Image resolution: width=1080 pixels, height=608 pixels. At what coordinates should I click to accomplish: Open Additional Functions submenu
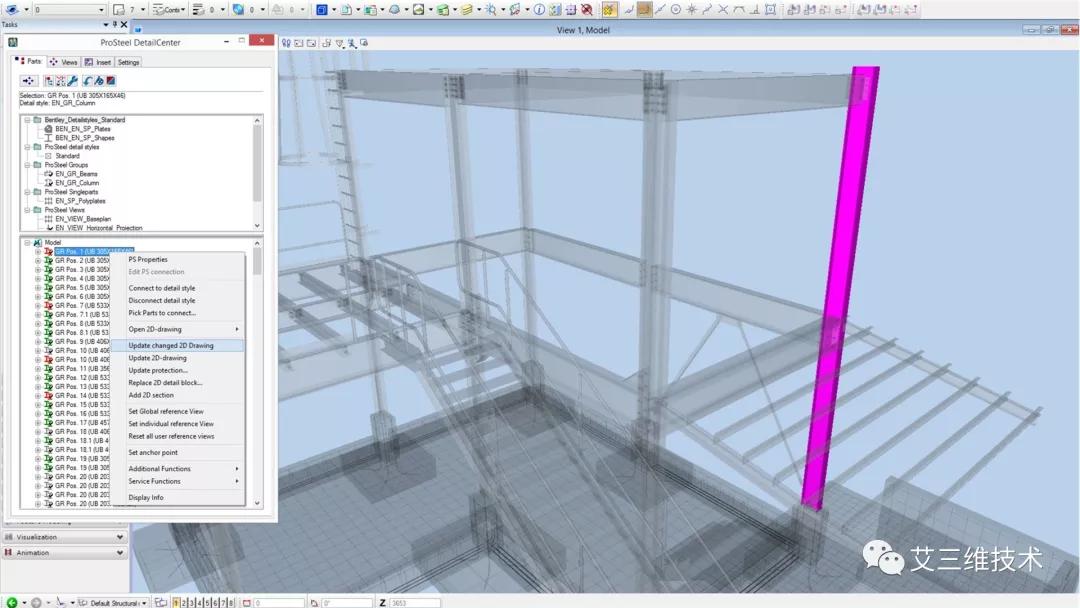coord(176,469)
